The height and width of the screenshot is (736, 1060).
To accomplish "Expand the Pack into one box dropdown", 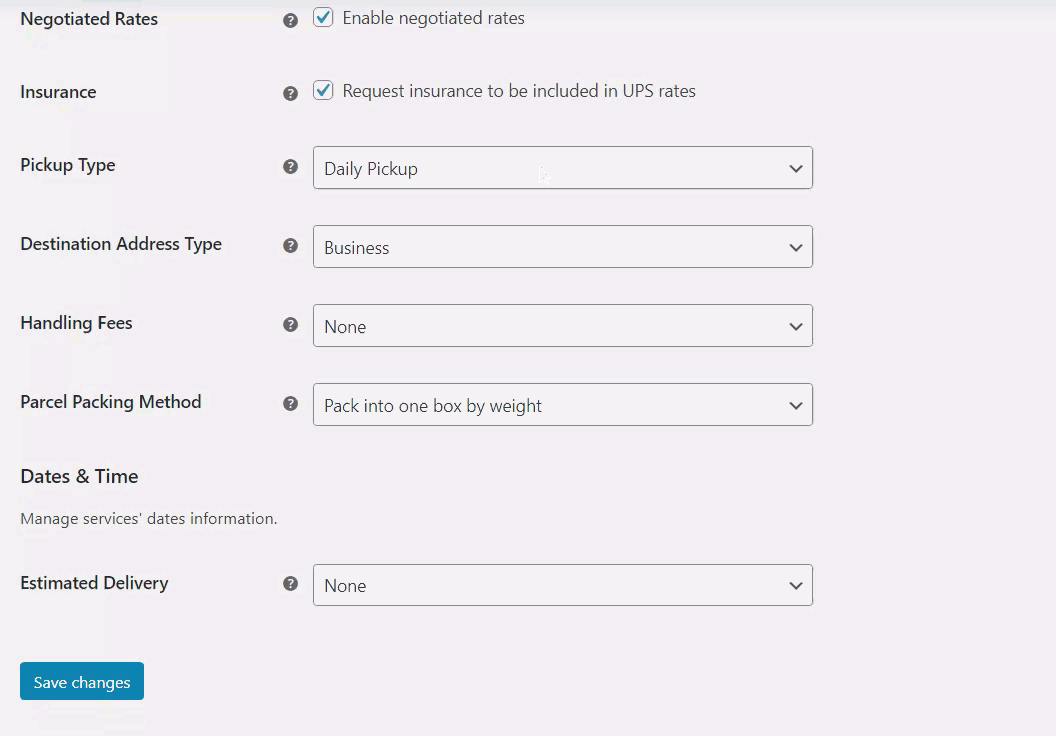I will pyautogui.click(x=562, y=405).
